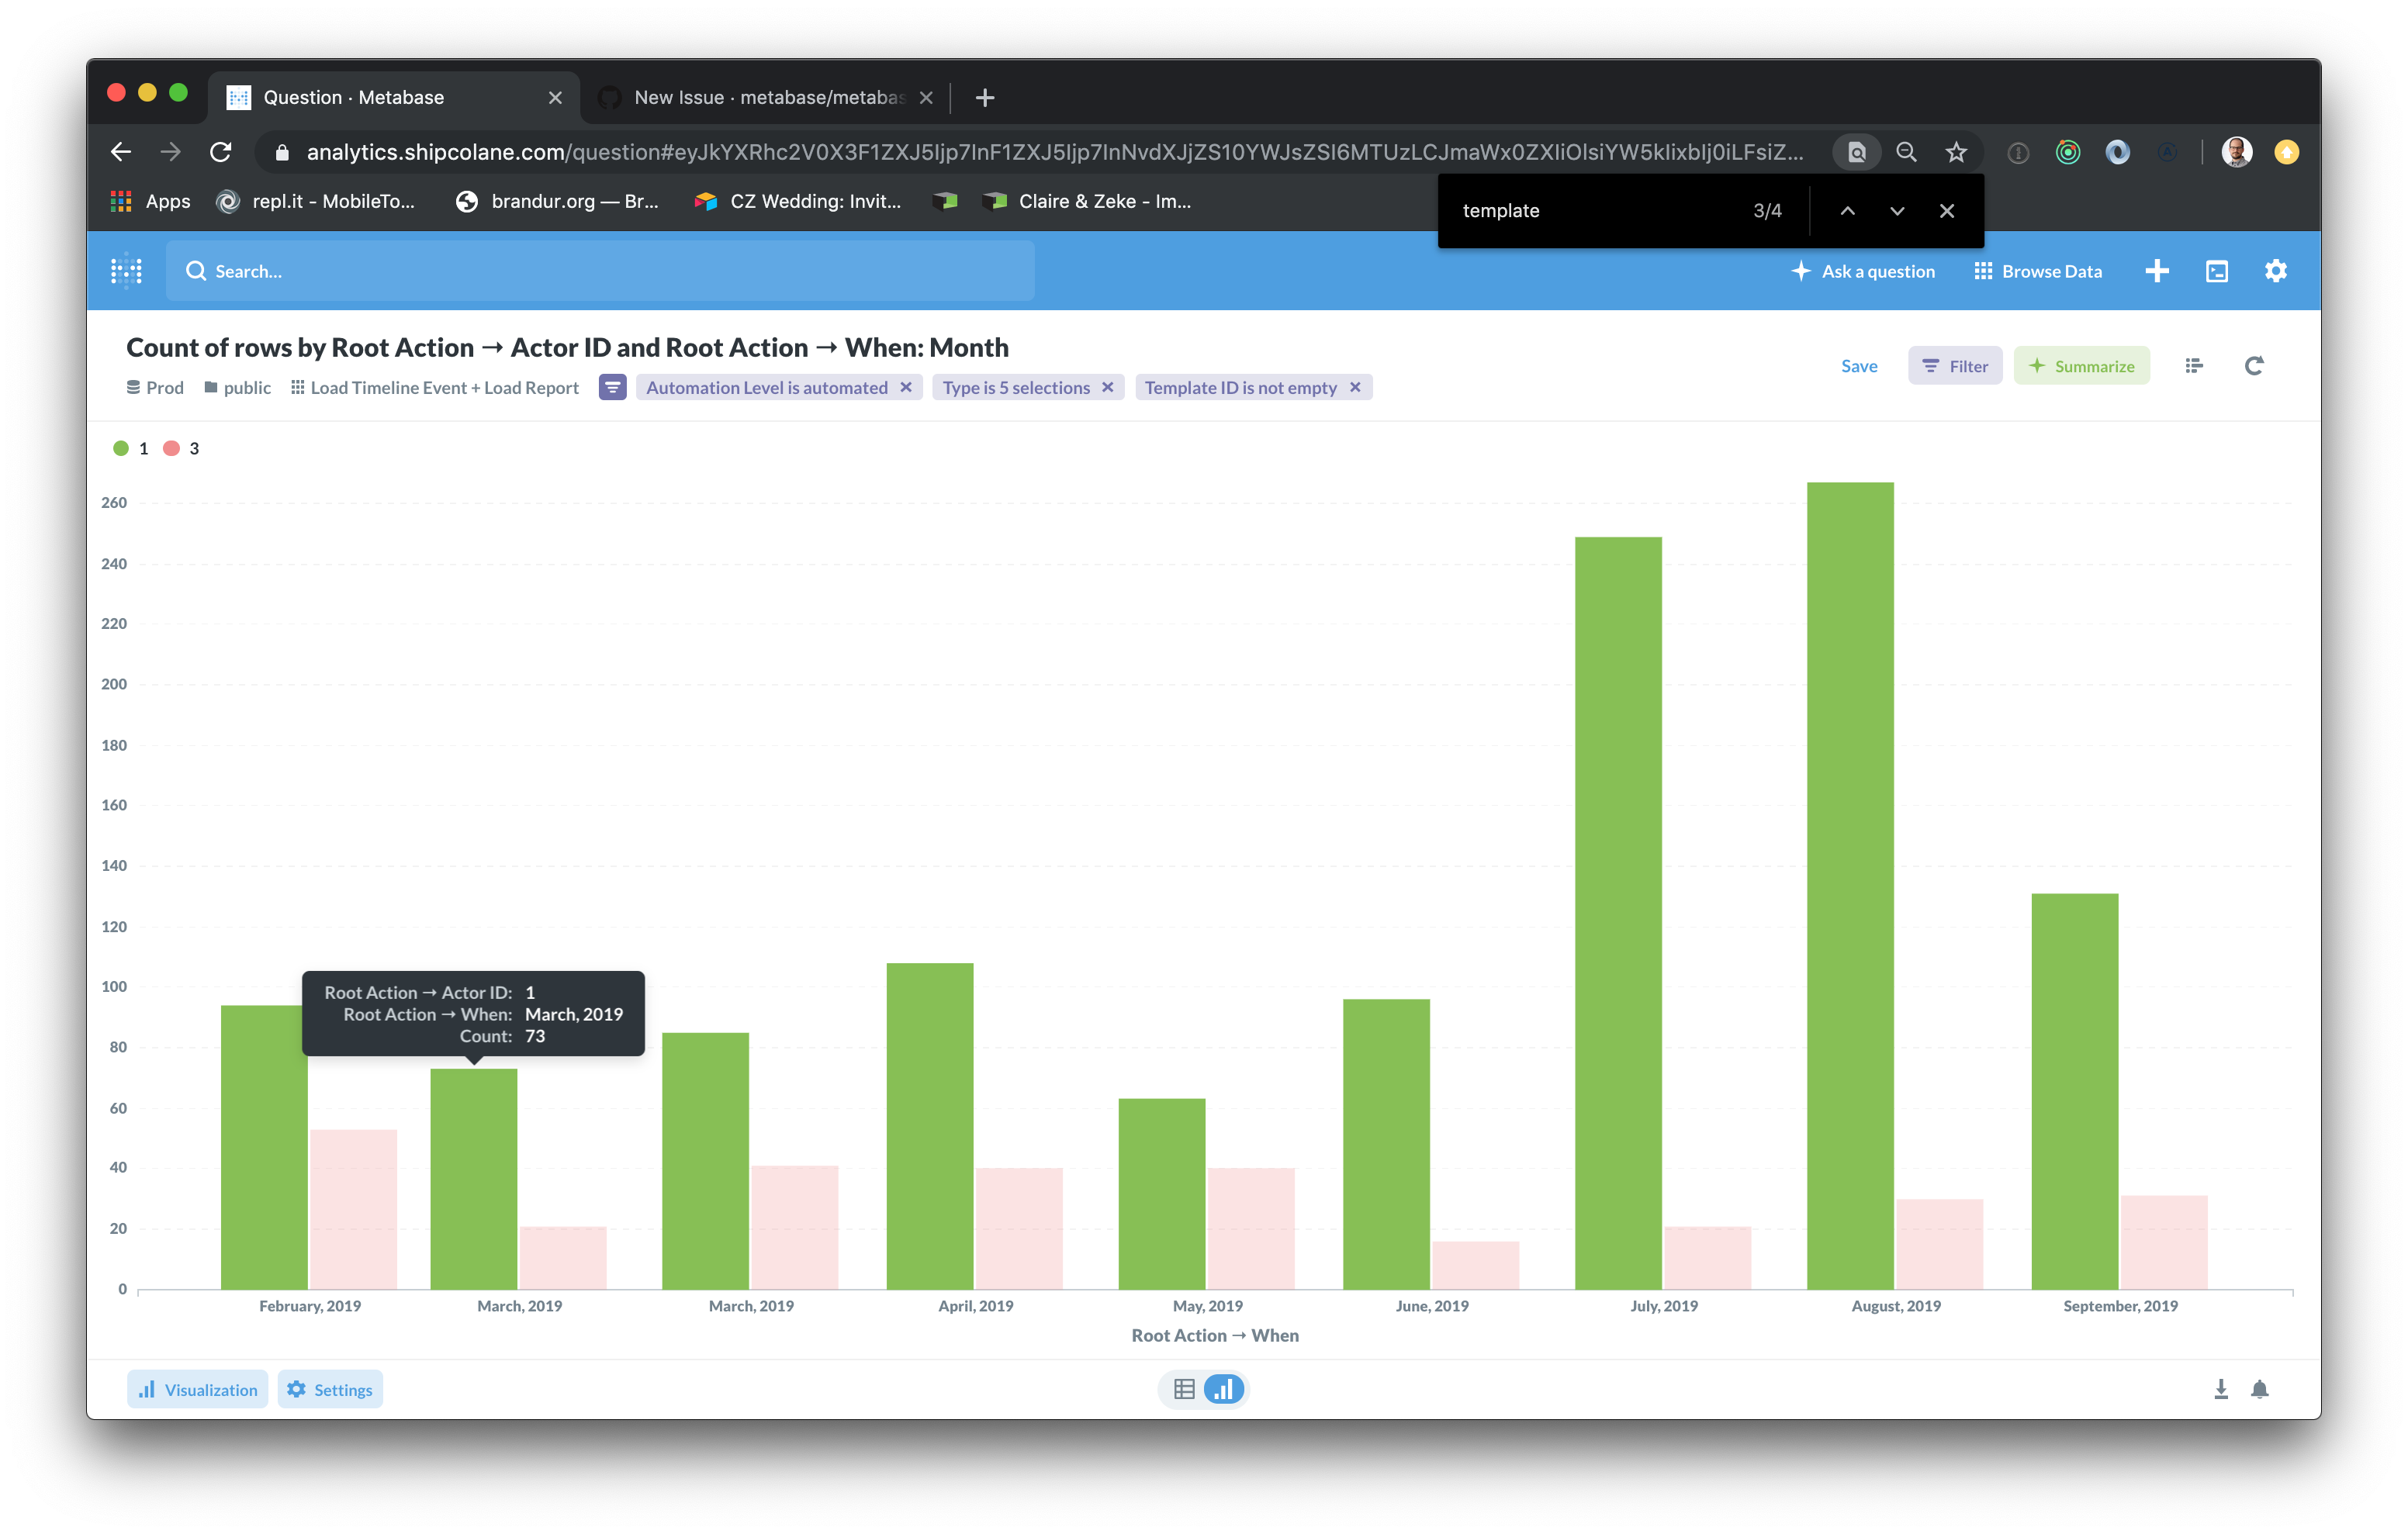2408x1534 pixels.
Task: Click the refresh query icon
Action: (2253, 366)
